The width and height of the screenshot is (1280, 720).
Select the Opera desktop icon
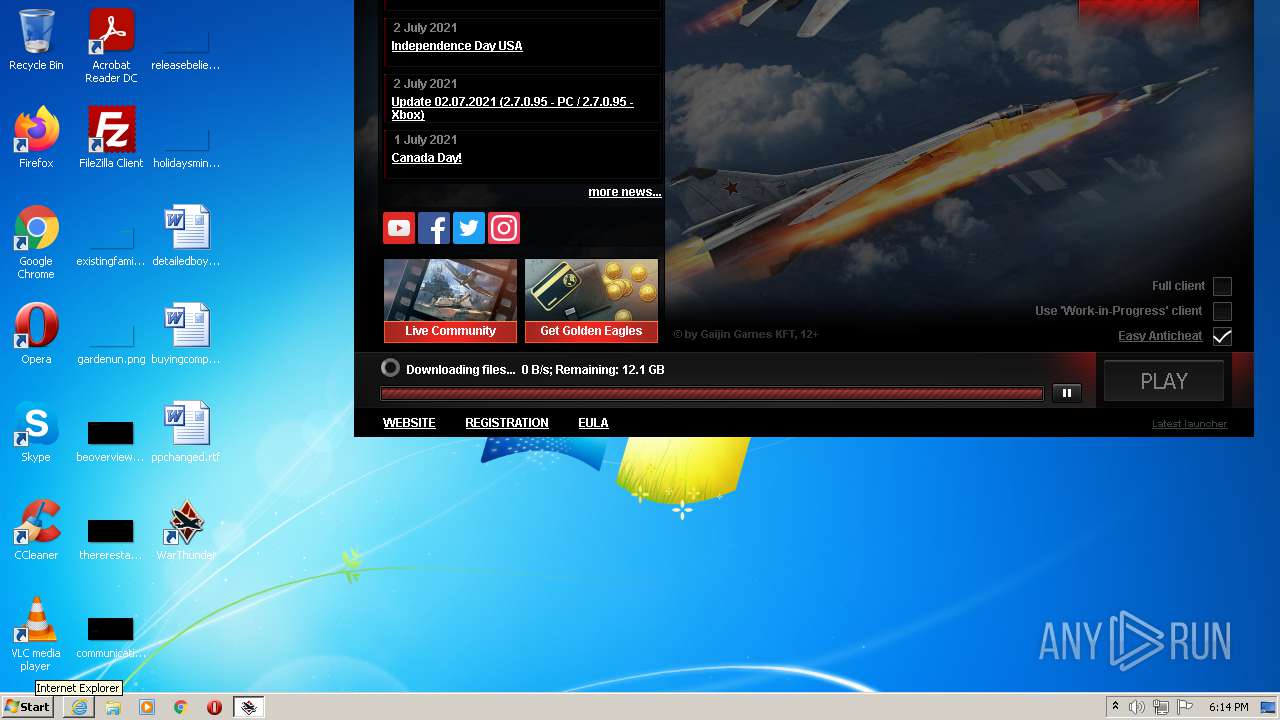click(36, 334)
